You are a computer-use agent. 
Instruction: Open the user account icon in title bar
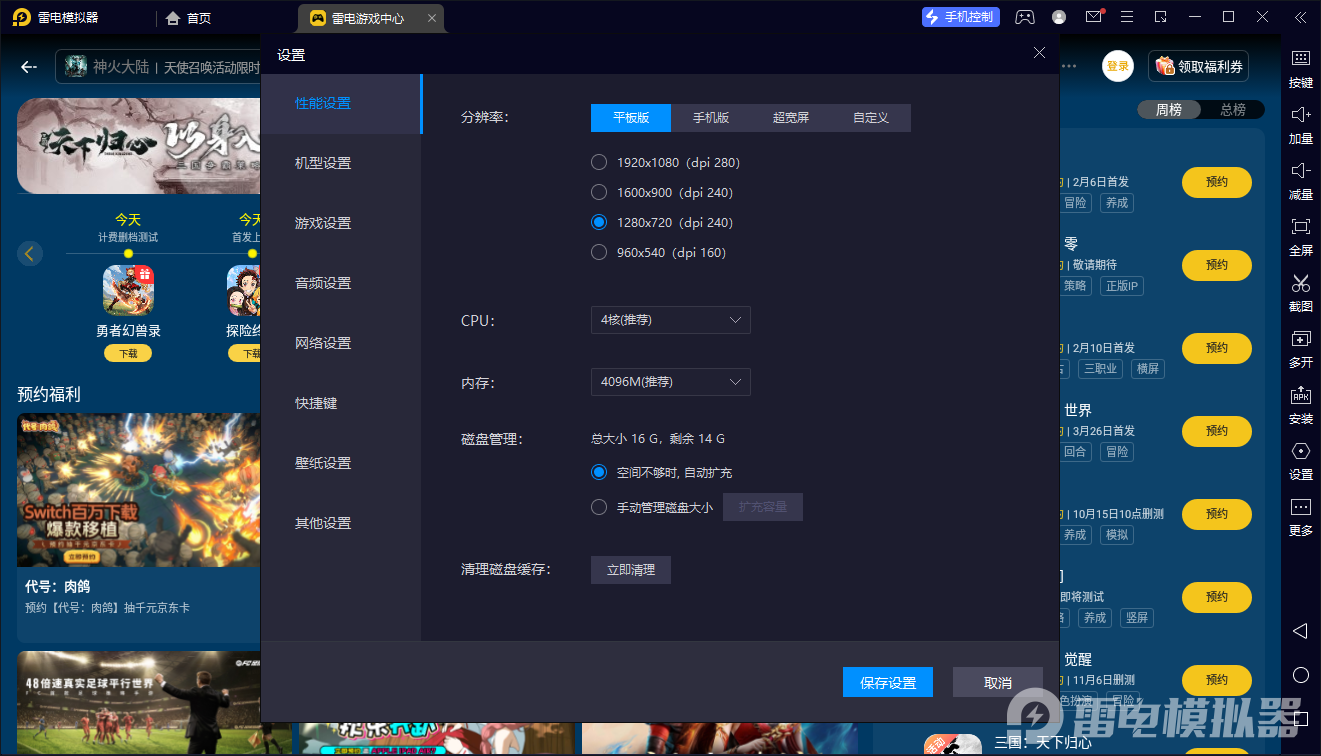click(1059, 17)
